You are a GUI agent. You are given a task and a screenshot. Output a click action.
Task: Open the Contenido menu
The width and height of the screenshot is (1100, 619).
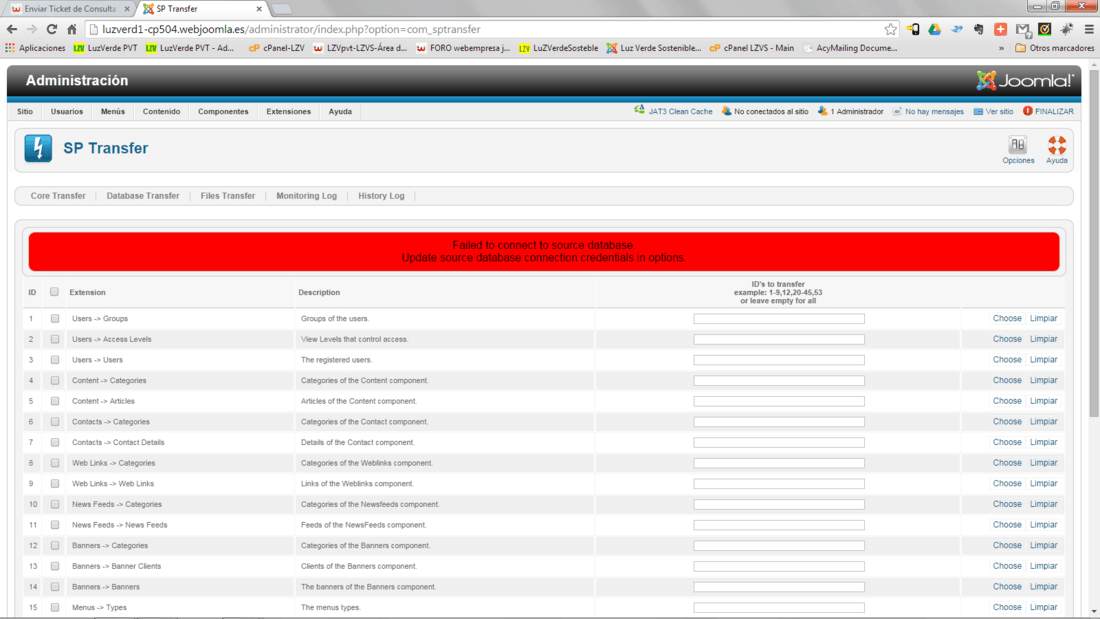coord(161,112)
